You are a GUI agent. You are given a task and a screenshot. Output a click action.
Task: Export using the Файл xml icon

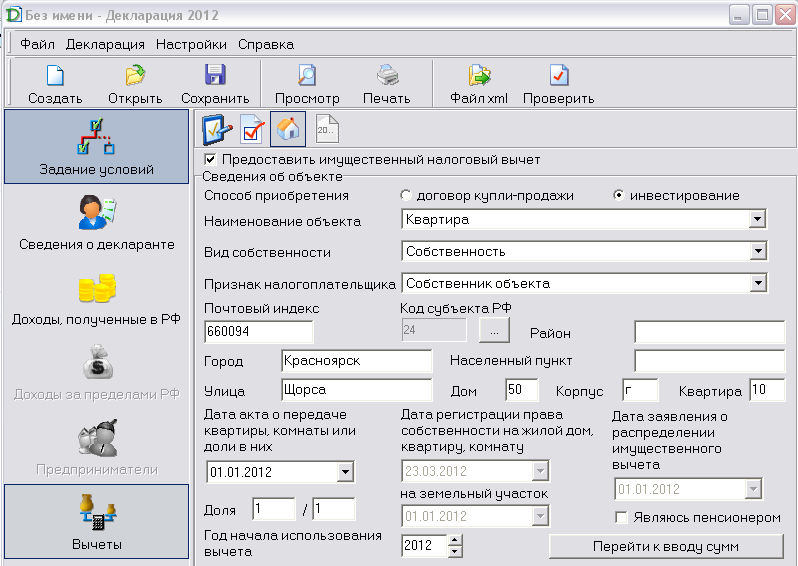(x=479, y=77)
